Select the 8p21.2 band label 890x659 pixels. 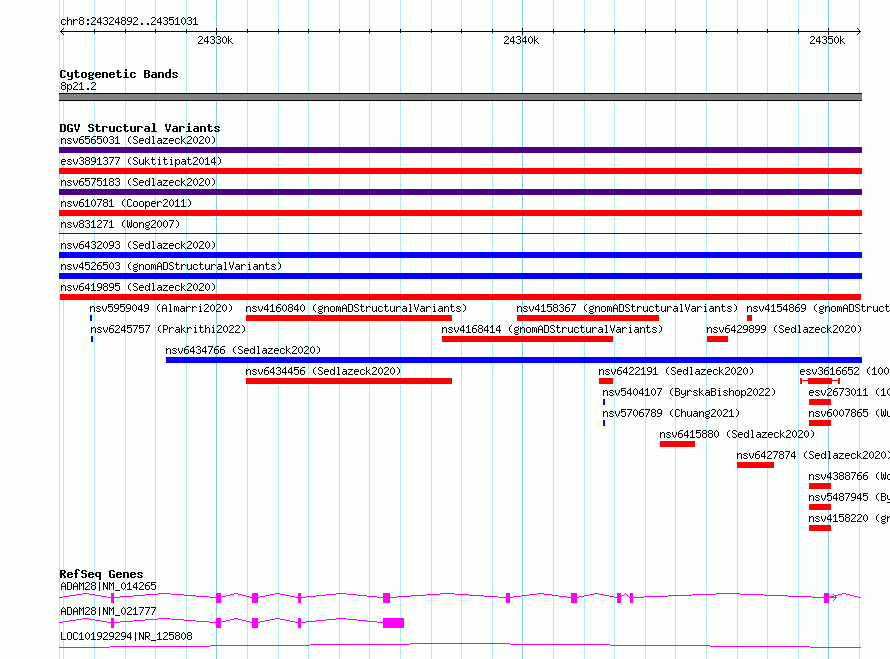pos(78,86)
